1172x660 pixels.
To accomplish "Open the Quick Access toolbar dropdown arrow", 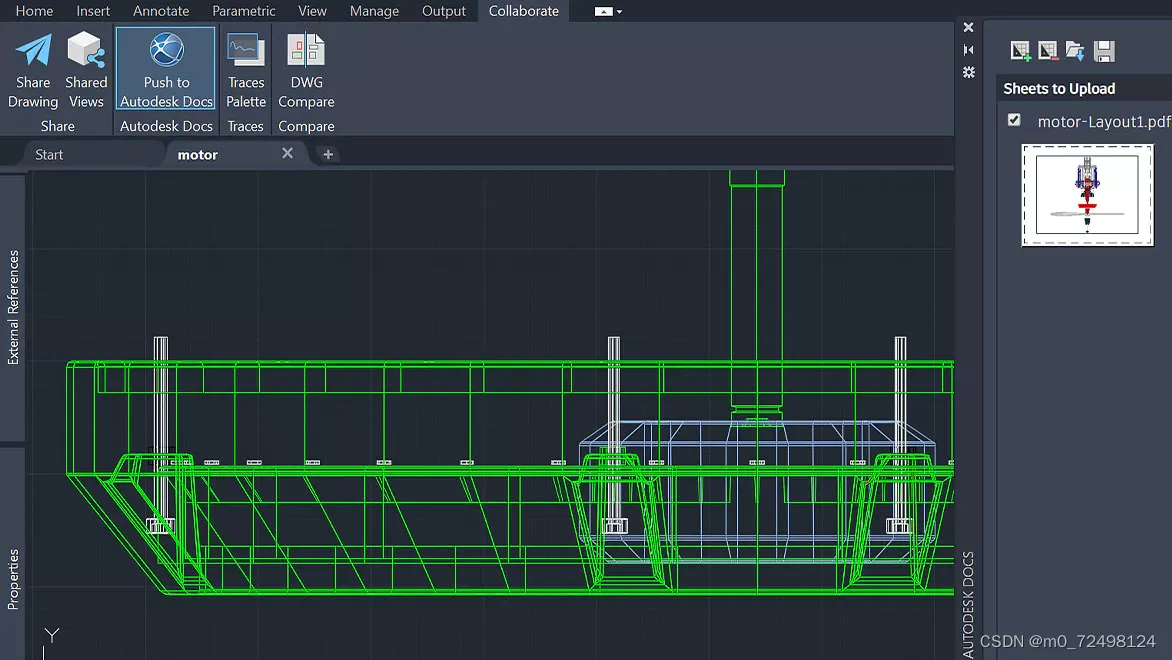I will click(x=620, y=11).
